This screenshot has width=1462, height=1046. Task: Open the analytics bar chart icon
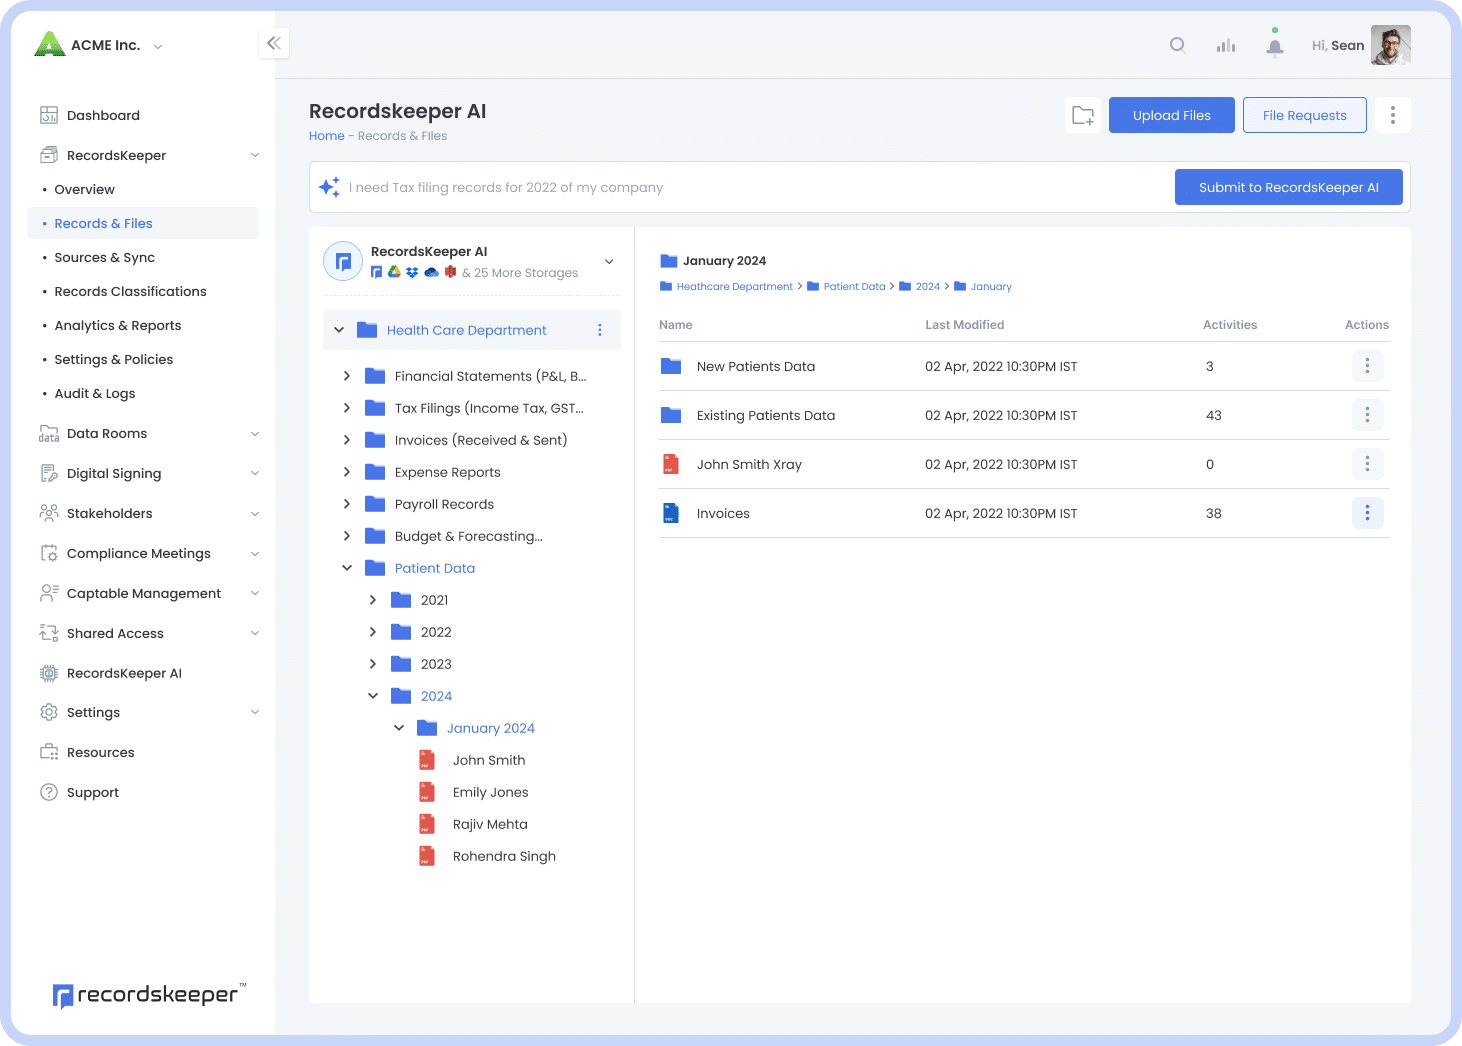coord(1226,45)
